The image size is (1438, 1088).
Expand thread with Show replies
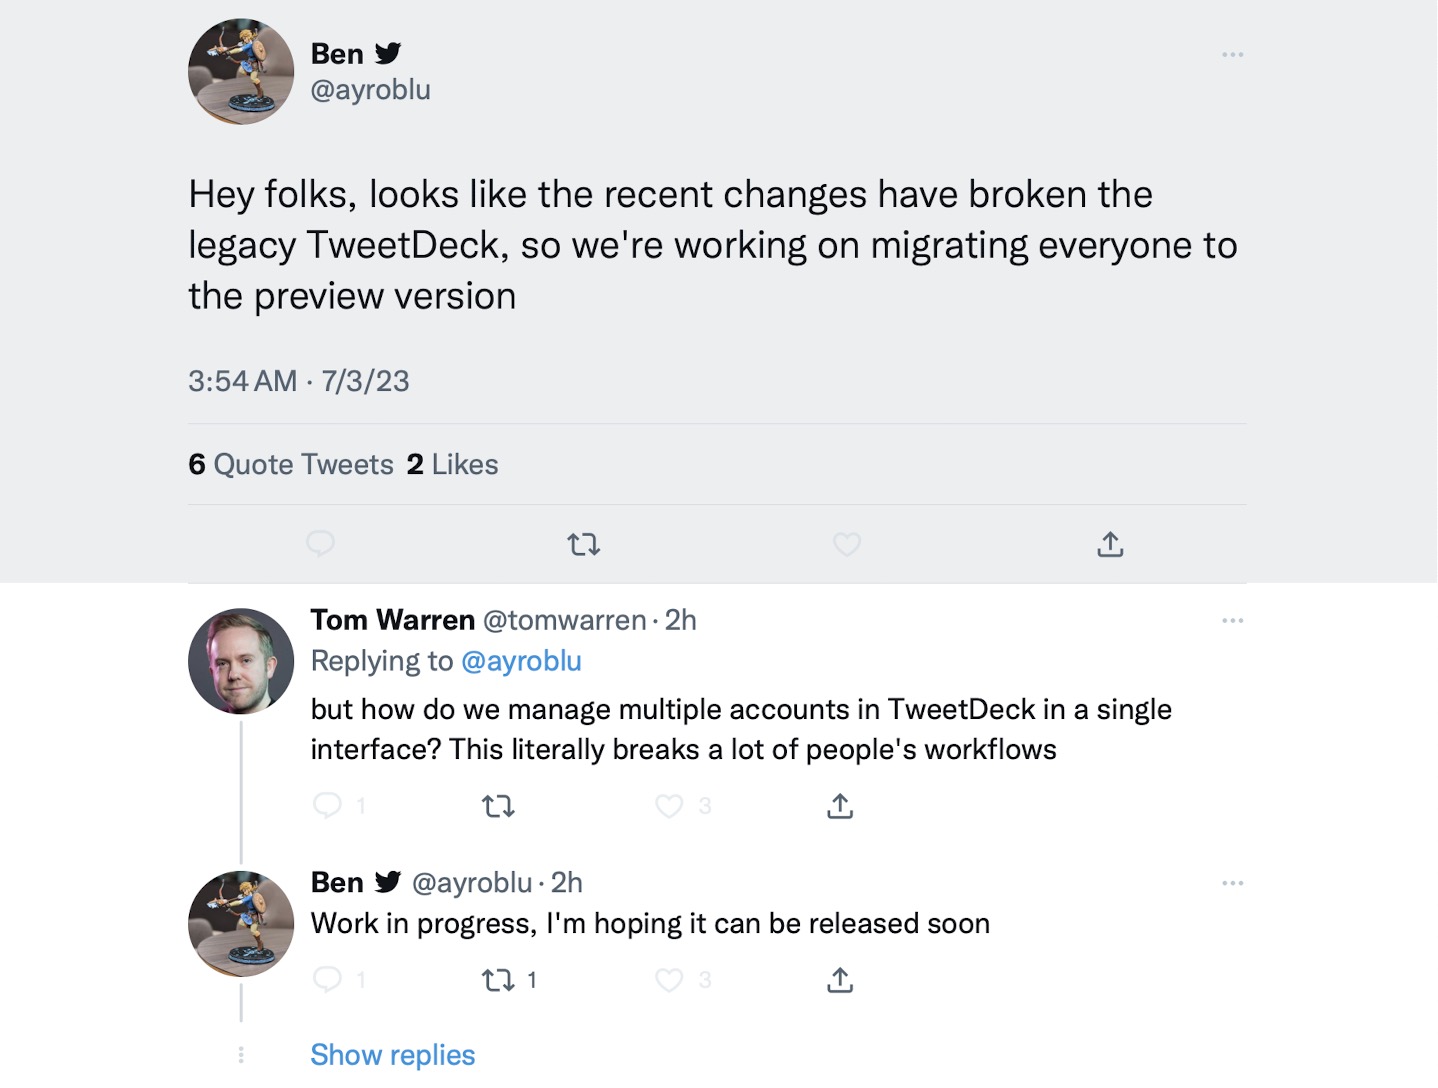392,1055
